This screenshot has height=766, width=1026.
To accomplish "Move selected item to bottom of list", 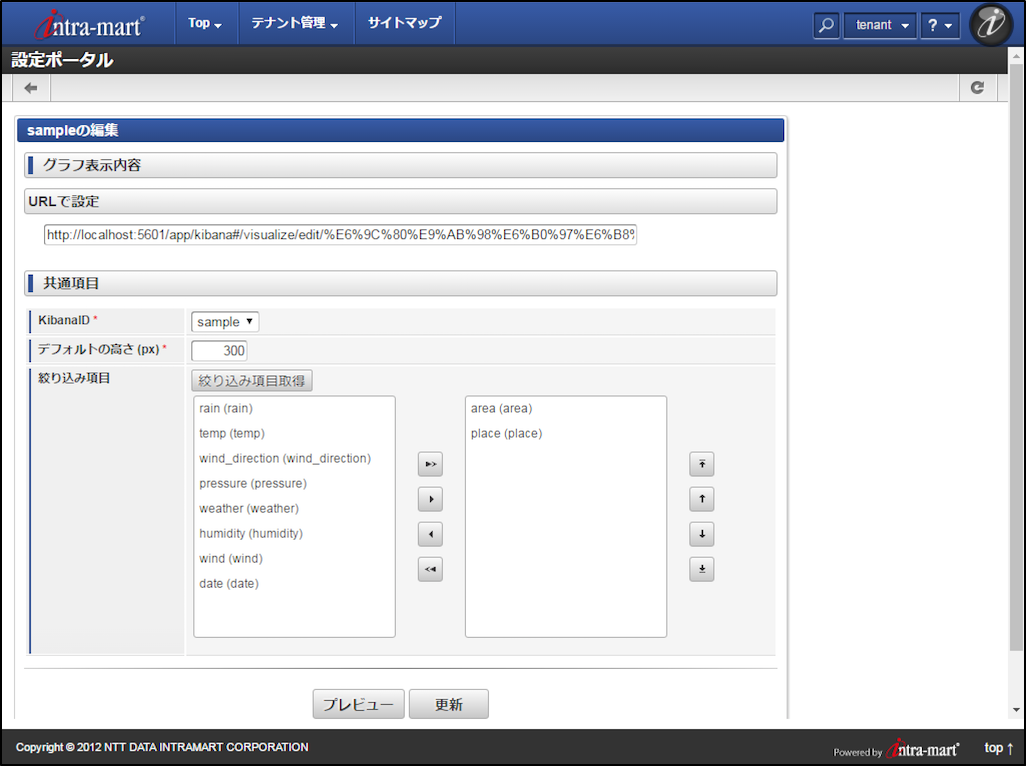I will (x=701, y=569).
